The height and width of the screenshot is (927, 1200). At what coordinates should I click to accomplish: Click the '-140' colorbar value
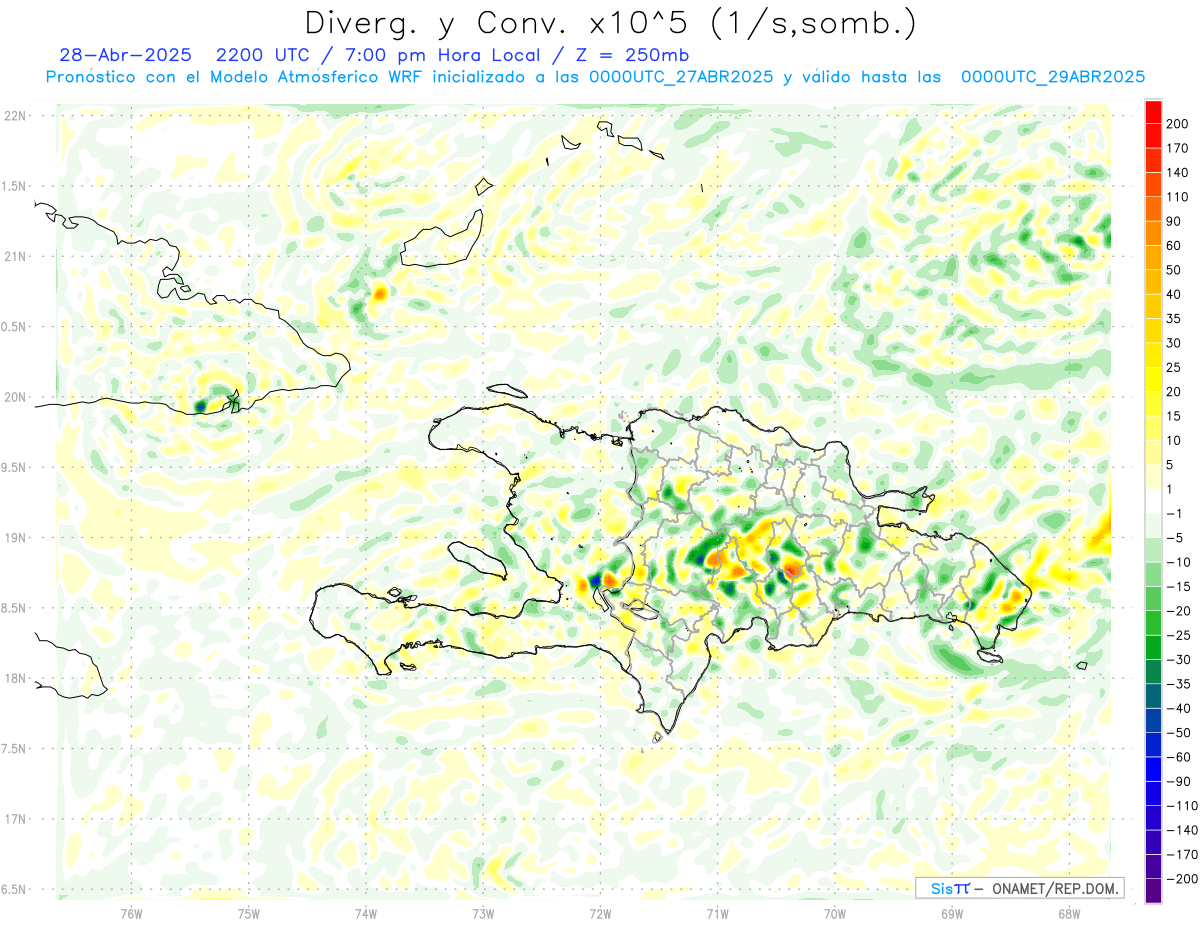1180,830
